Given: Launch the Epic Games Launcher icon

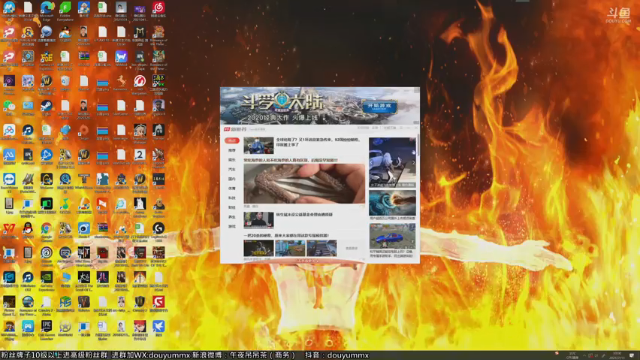Looking at the screenshot, I should [47, 326].
